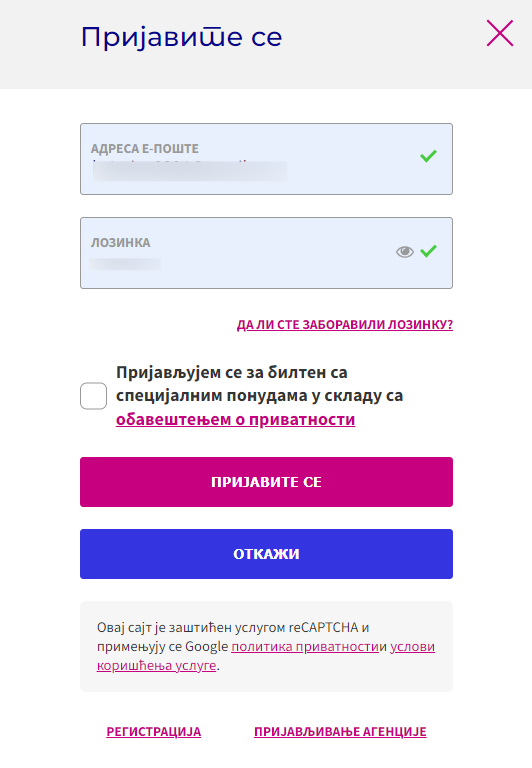Open the ПРИЈАВЉИВАЊЕ АГЕНЦИЈЕ link

(x=340, y=732)
